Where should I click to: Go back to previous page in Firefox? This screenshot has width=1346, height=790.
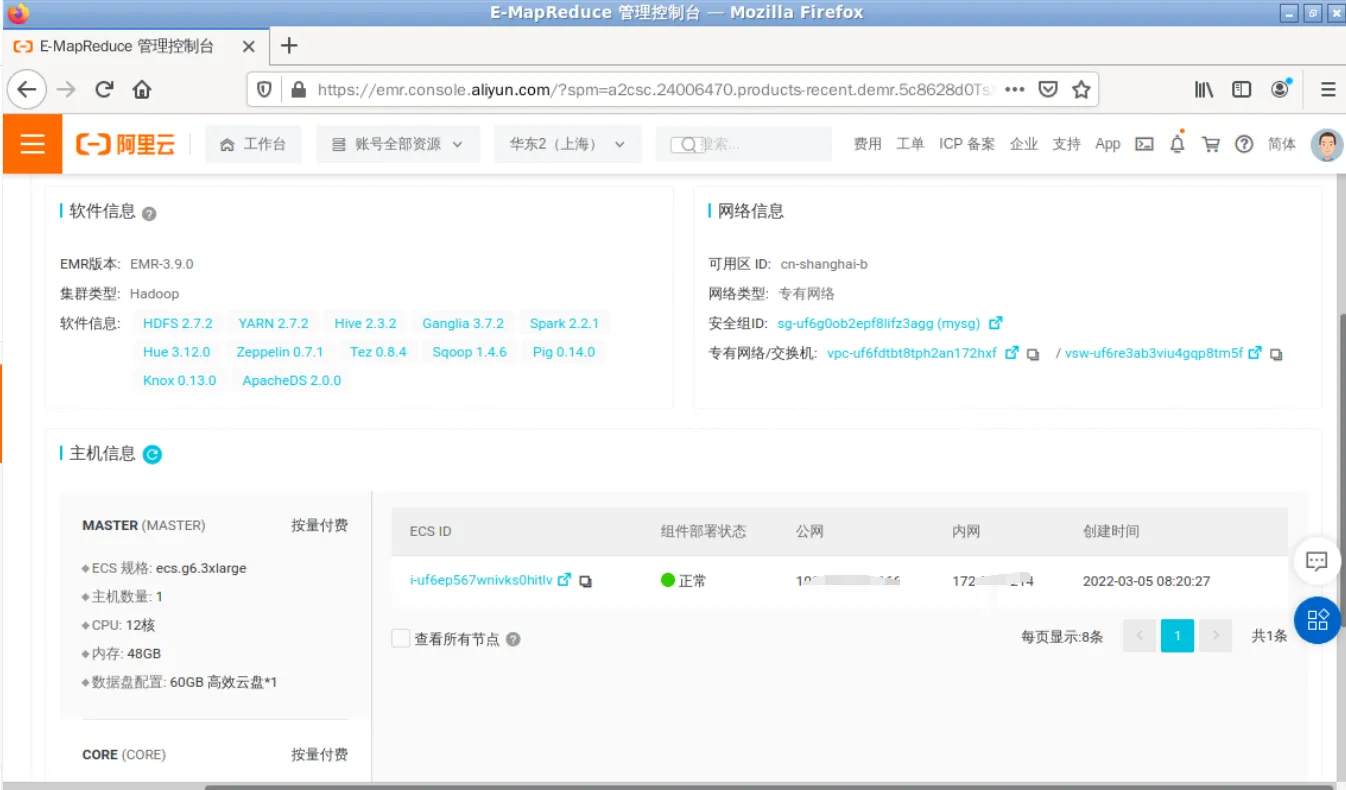[27, 89]
